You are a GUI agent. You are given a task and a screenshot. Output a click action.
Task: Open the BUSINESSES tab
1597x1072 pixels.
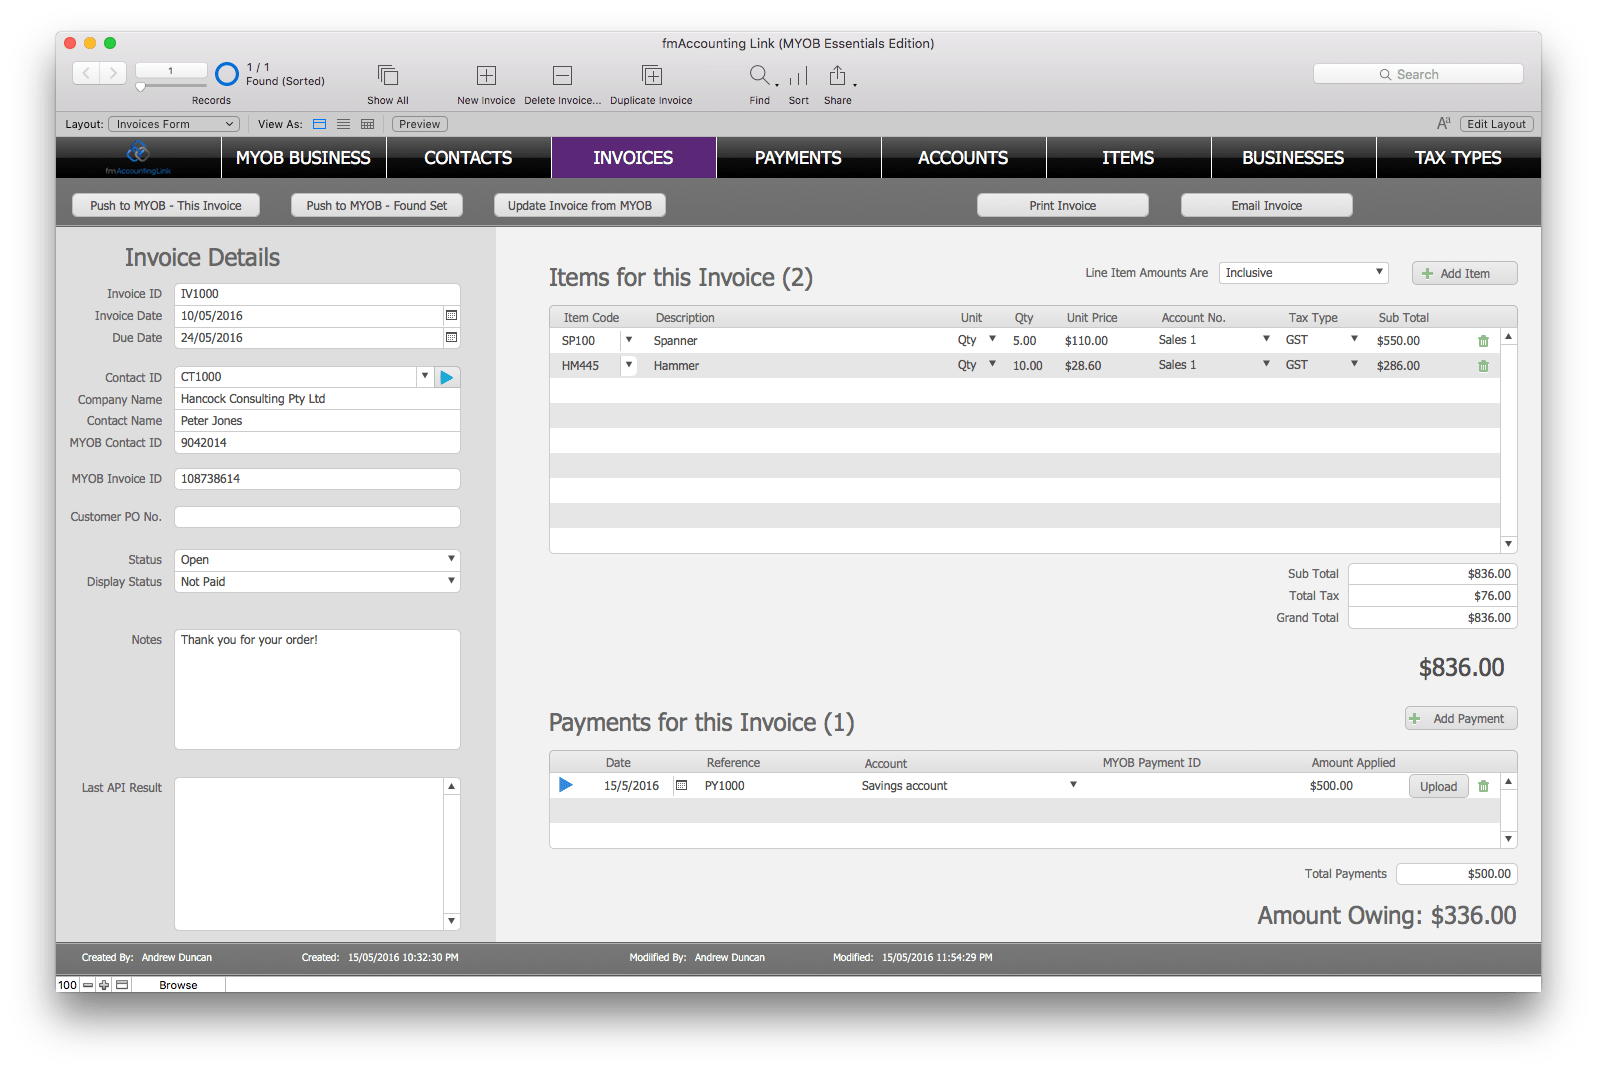tap(1293, 157)
